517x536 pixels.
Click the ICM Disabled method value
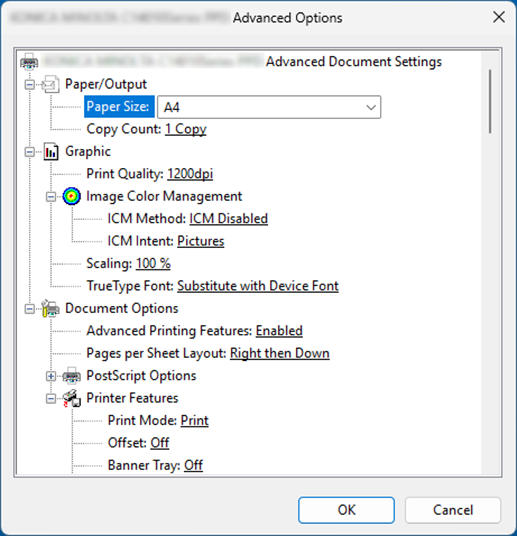click(x=228, y=219)
